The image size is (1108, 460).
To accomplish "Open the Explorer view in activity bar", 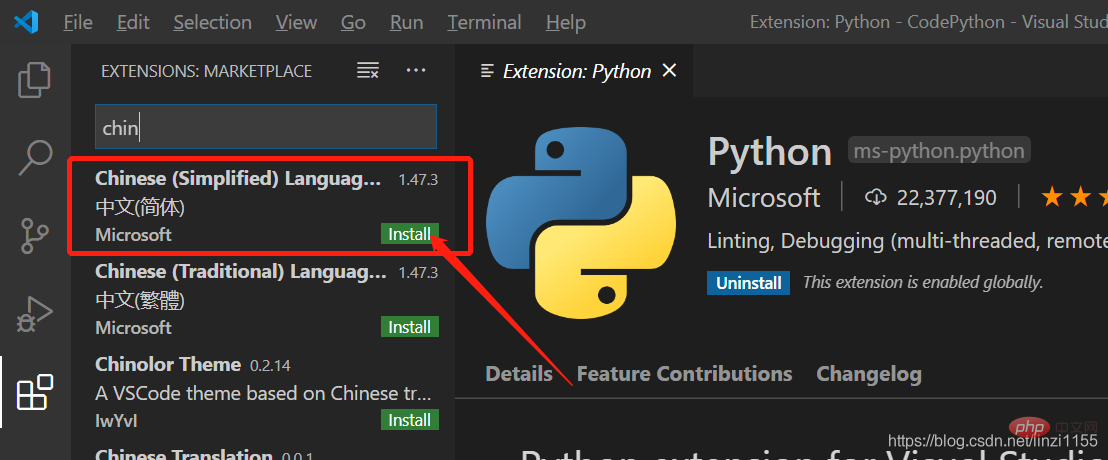I will coord(35,80).
